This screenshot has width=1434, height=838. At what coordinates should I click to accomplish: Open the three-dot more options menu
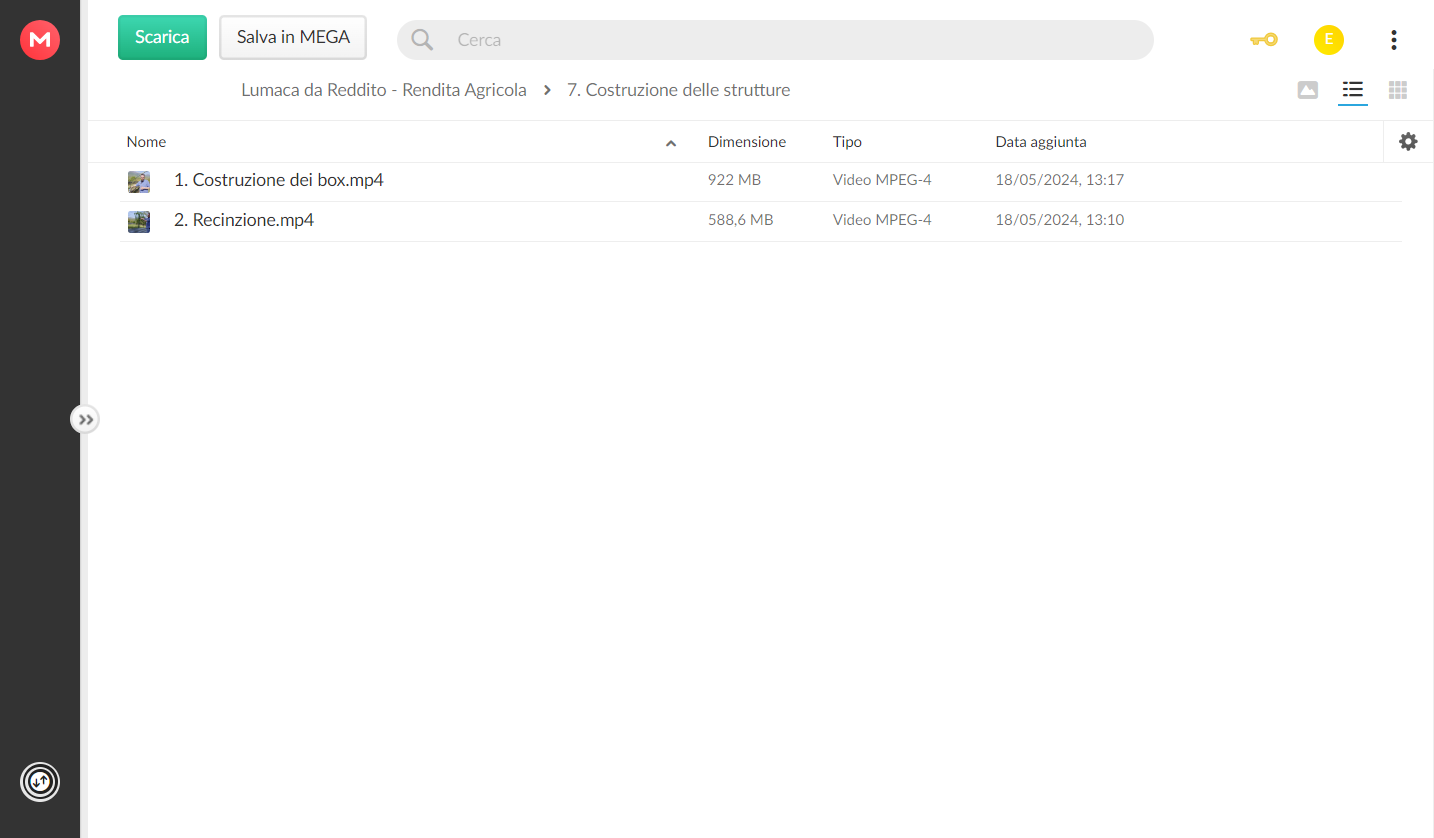point(1394,40)
